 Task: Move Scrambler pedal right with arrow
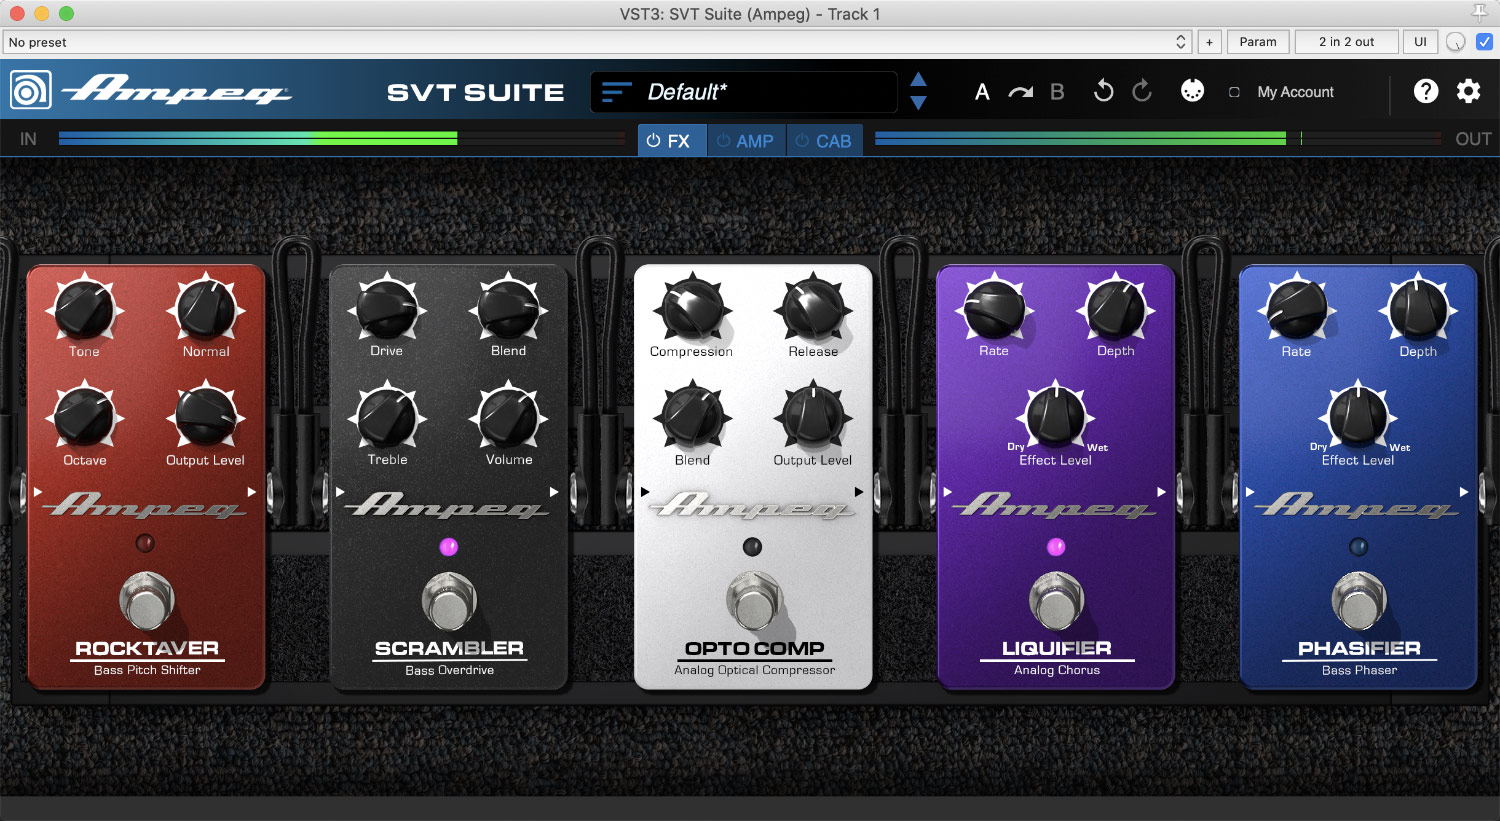coord(554,491)
